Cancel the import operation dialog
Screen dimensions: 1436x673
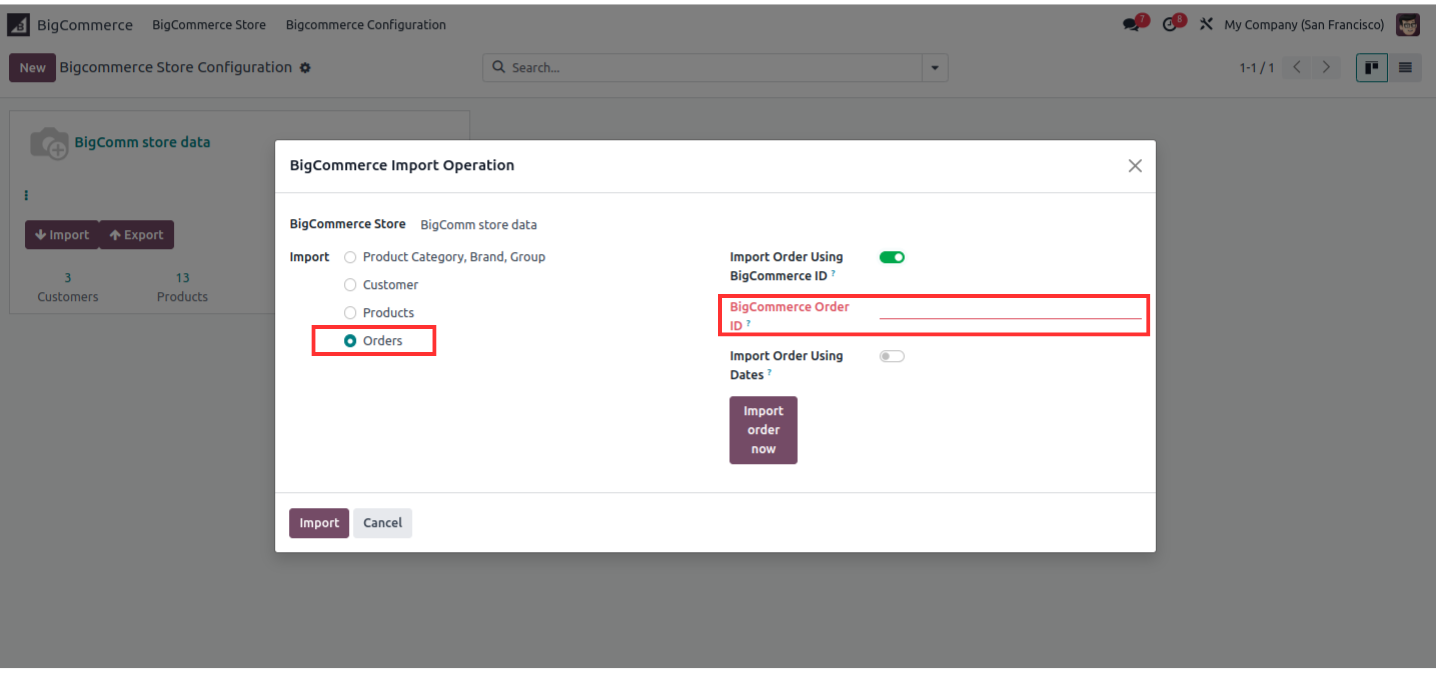(x=382, y=523)
